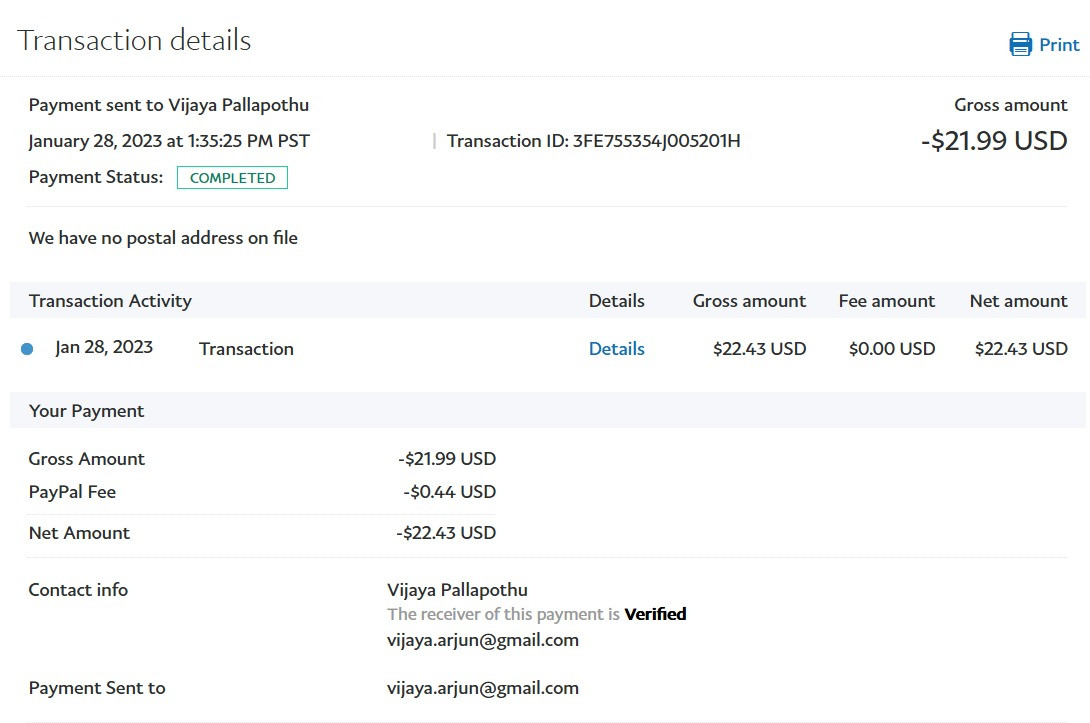The width and height of the screenshot is (1090, 723).
Task: Click the COMPLETED payment status badge
Action: click(x=232, y=178)
